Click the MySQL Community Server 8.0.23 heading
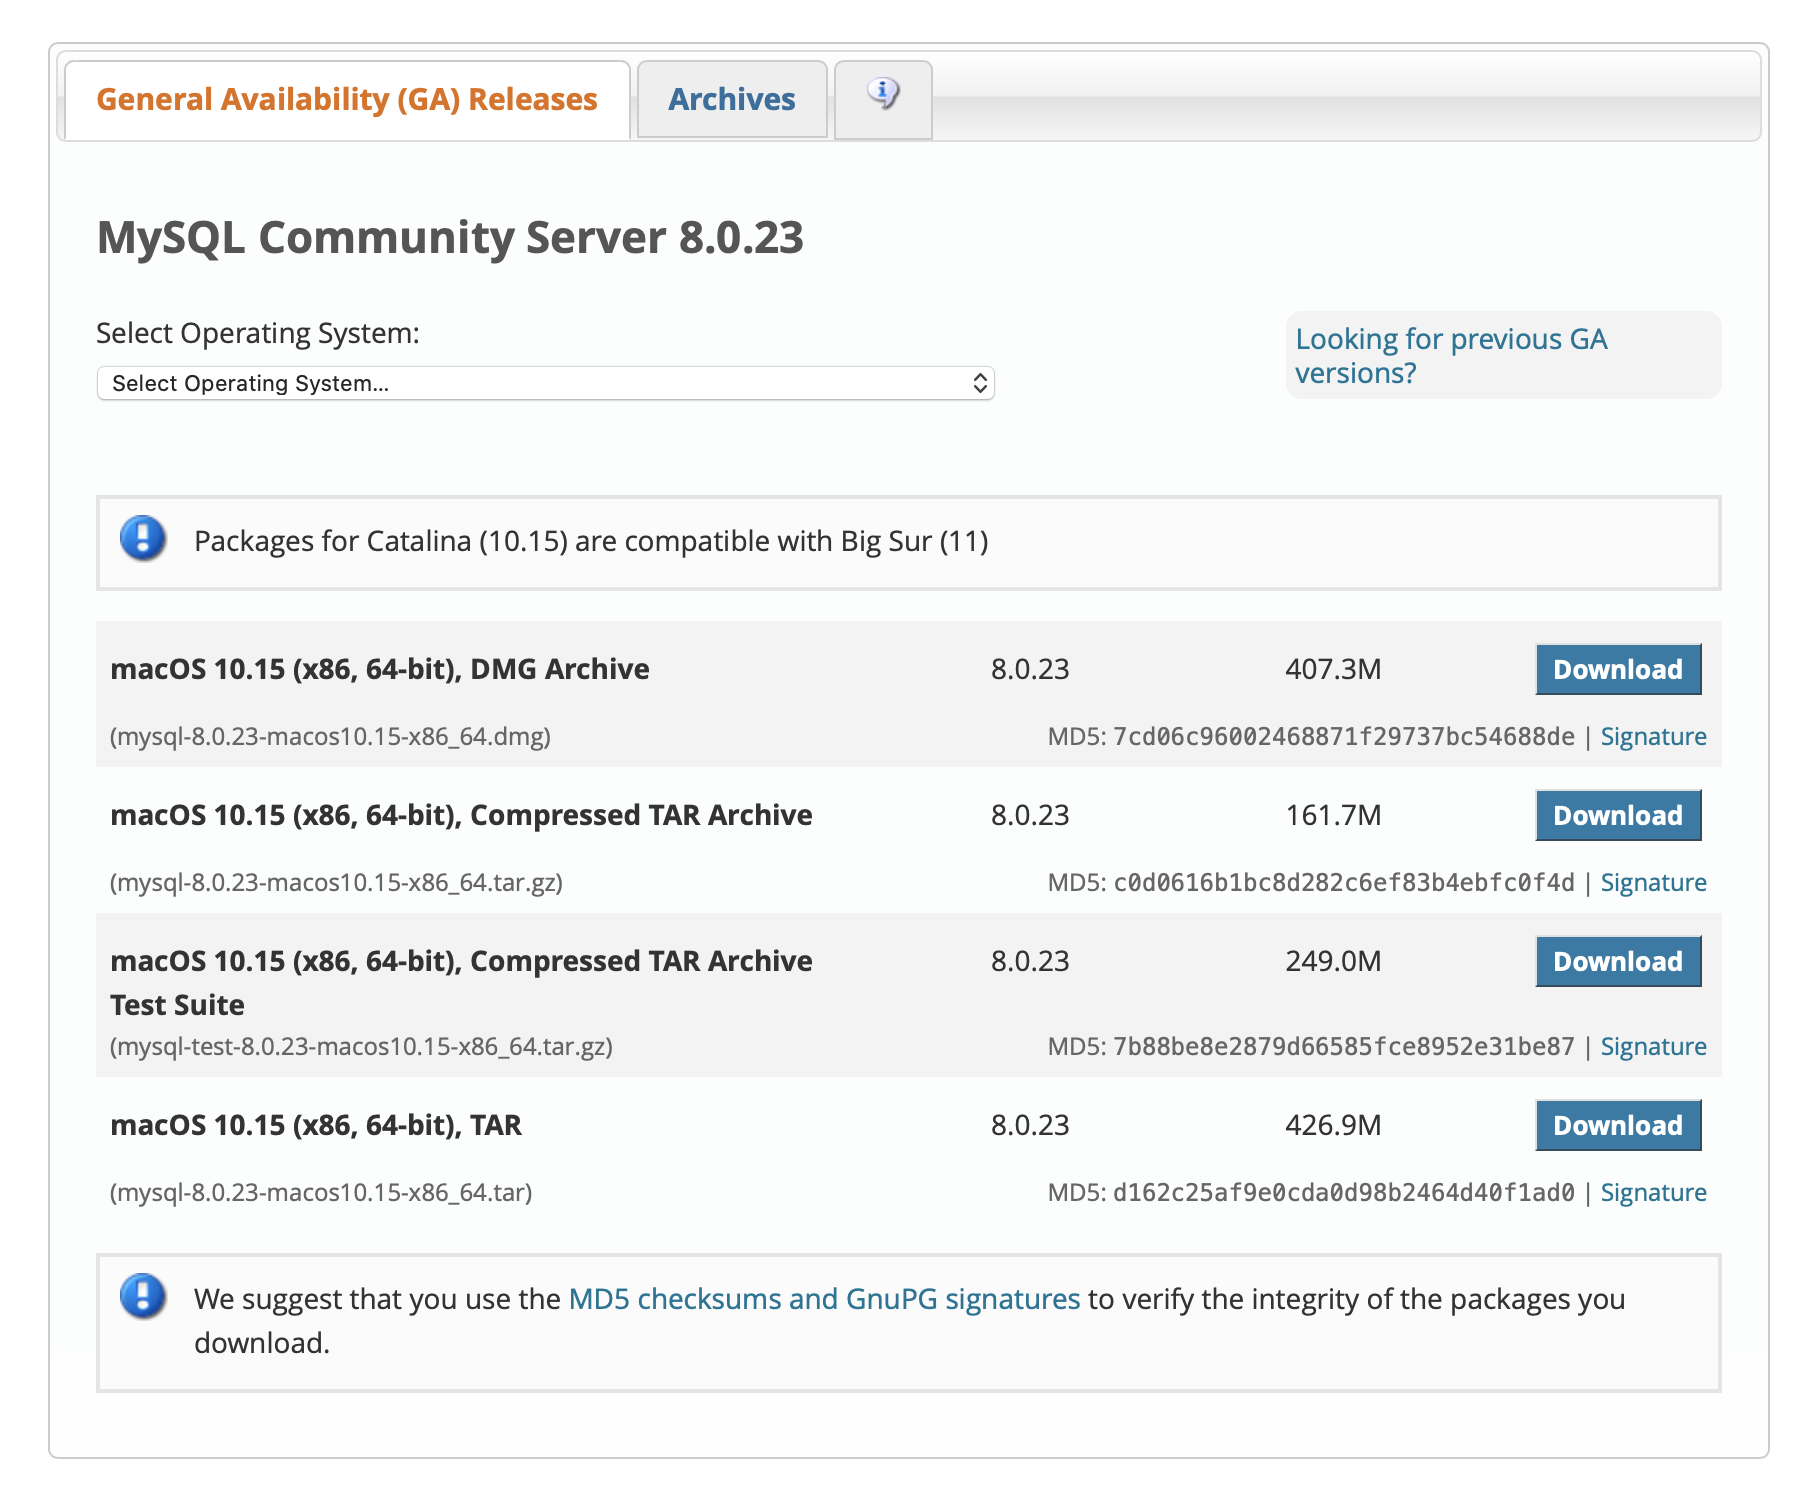 pyautogui.click(x=450, y=238)
